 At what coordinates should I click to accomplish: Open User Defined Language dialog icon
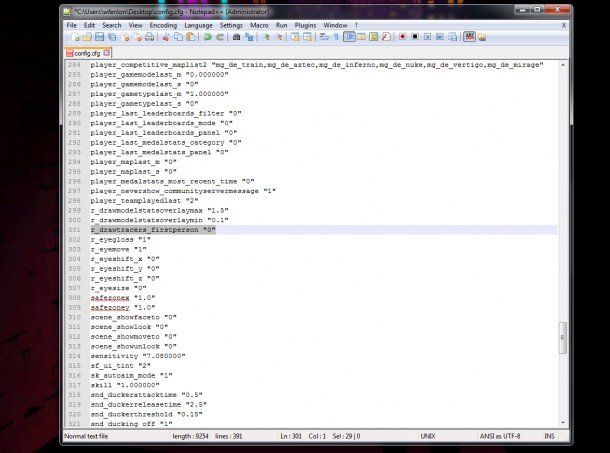pyautogui.click(x=361, y=37)
